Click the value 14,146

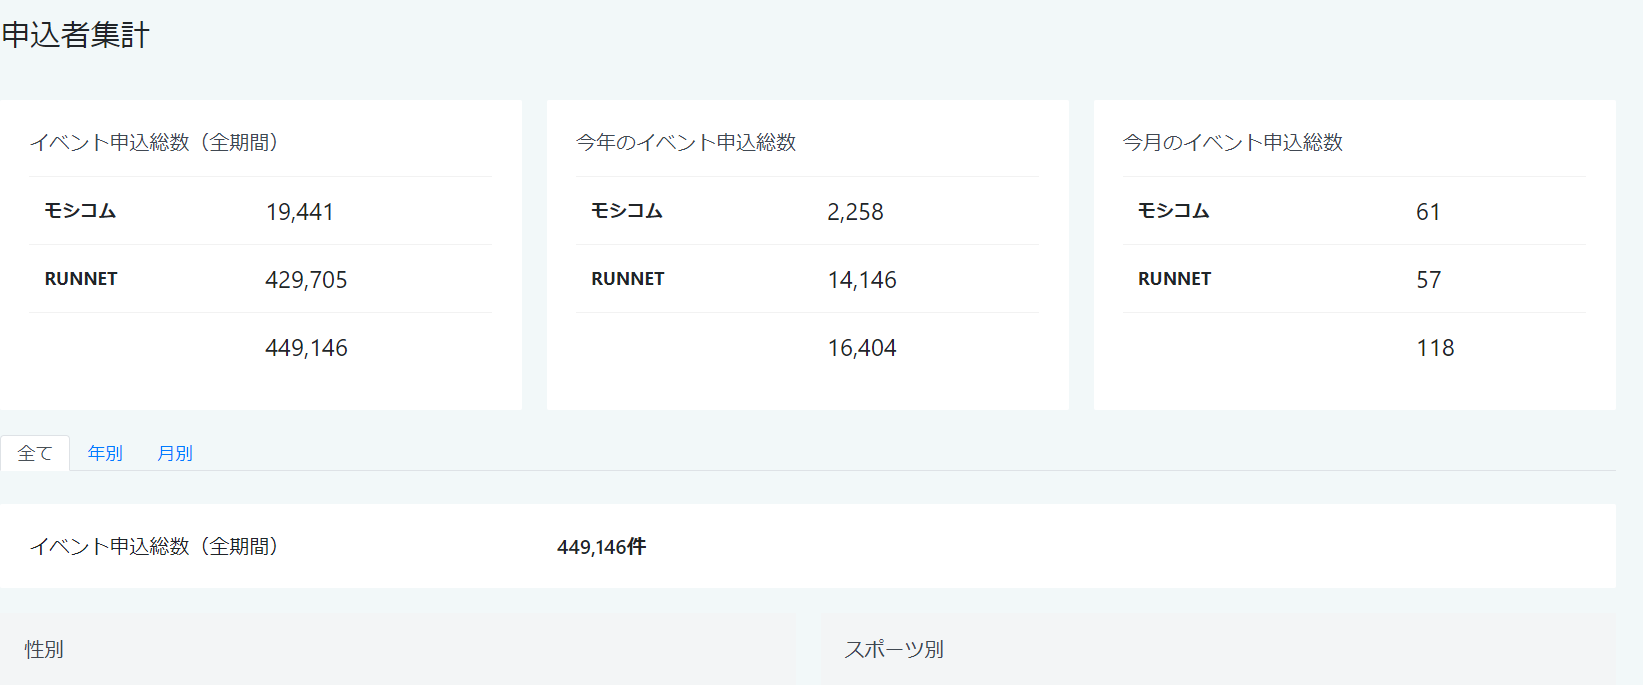pyautogui.click(x=862, y=280)
